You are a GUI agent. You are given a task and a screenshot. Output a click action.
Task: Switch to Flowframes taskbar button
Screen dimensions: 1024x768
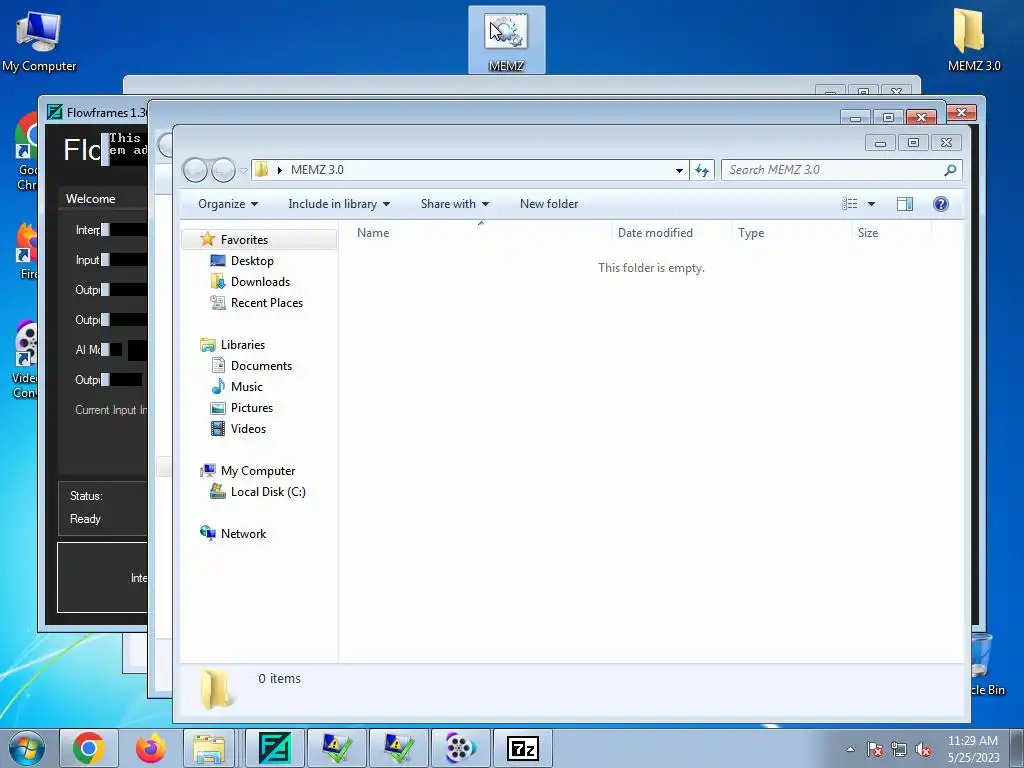tap(274, 748)
